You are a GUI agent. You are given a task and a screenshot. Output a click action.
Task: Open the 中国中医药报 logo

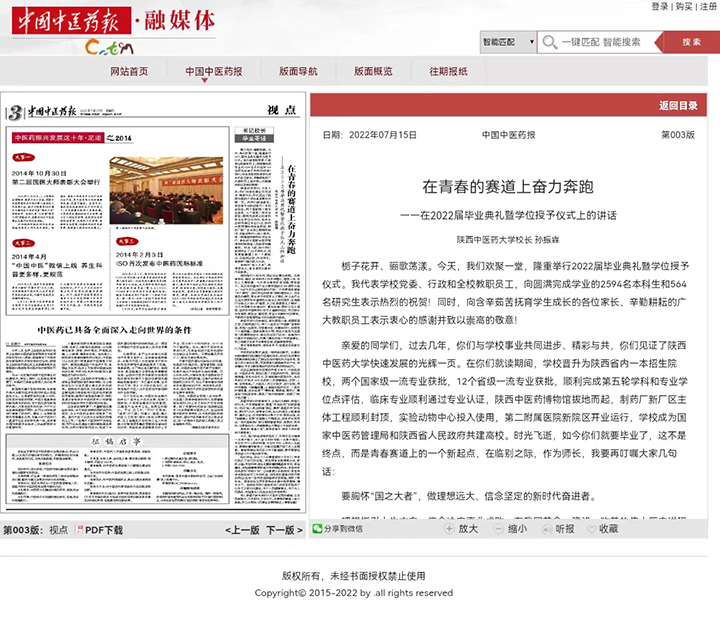72,21
